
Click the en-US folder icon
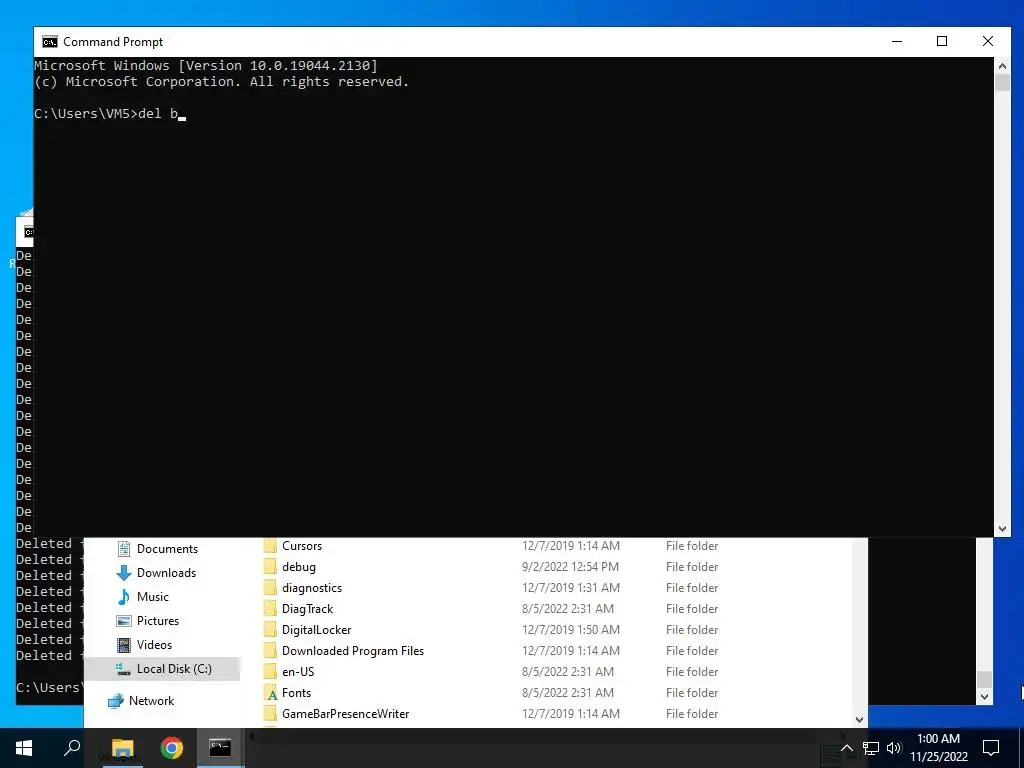pyautogui.click(x=270, y=671)
